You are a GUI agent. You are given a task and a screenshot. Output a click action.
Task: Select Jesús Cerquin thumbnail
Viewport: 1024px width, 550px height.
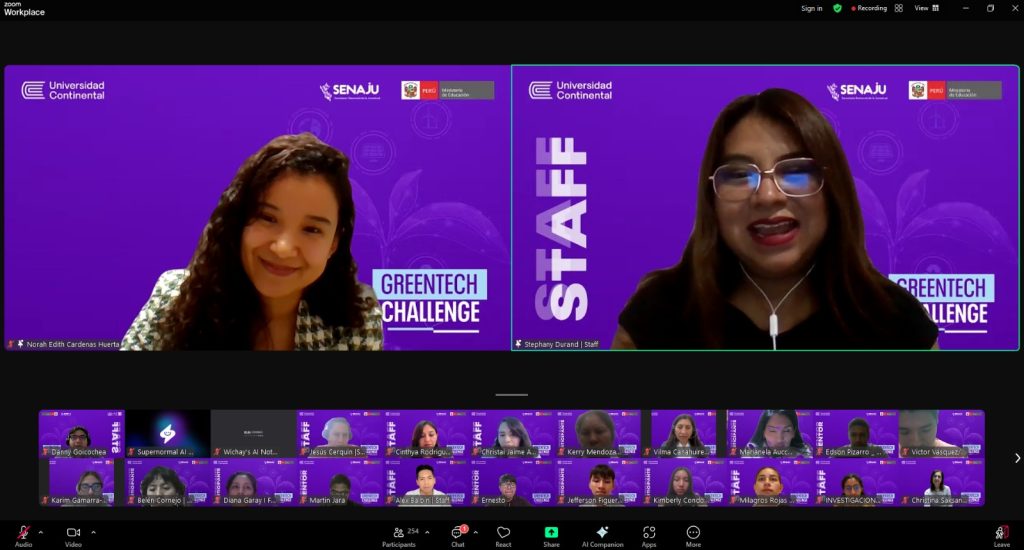tap(340, 433)
